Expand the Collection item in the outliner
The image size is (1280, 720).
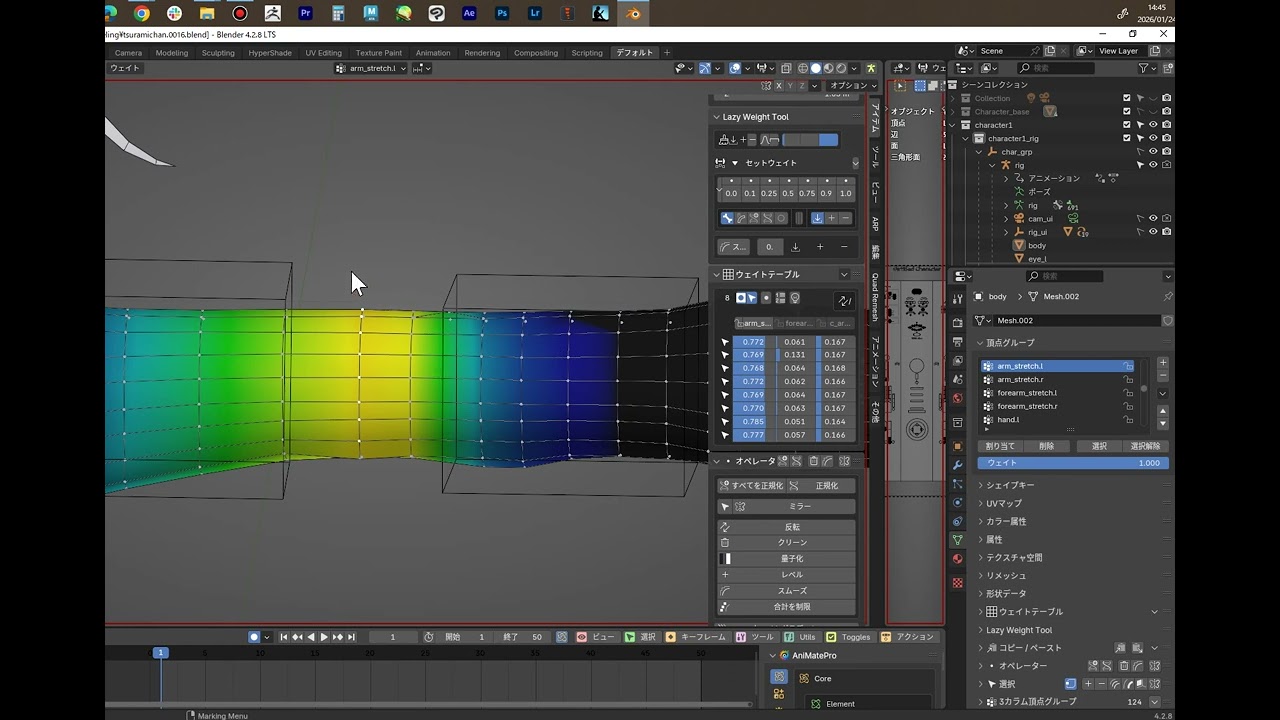(x=953, y=98)
